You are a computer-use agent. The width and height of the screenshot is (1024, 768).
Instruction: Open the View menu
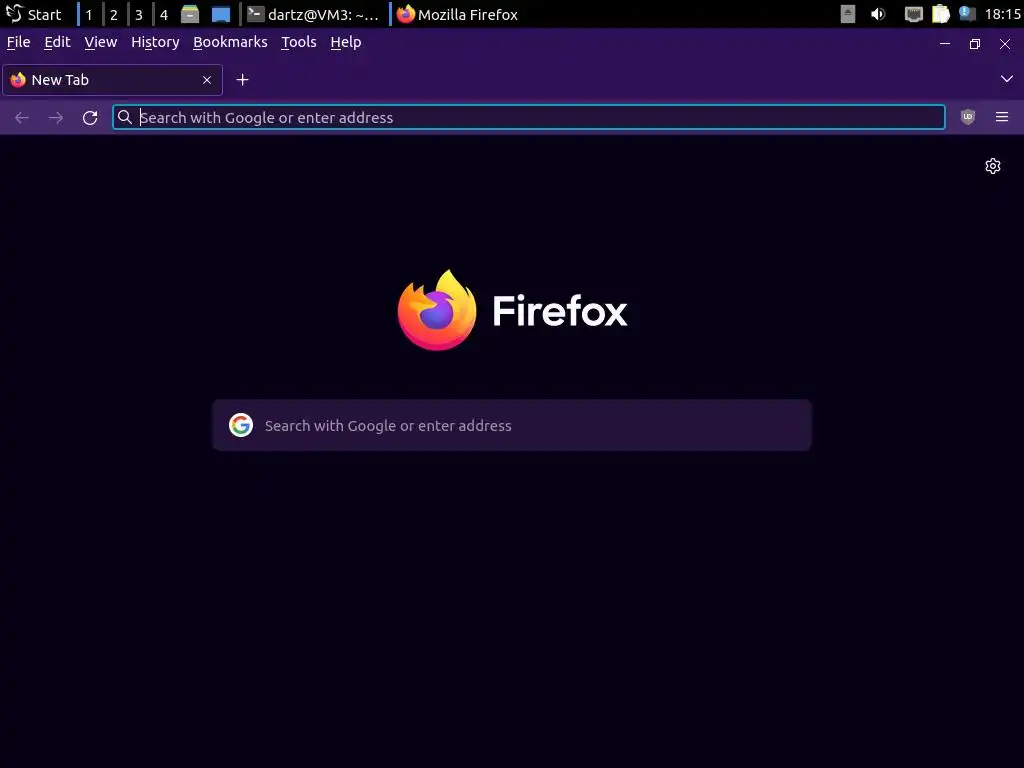[x=101, y=42]
